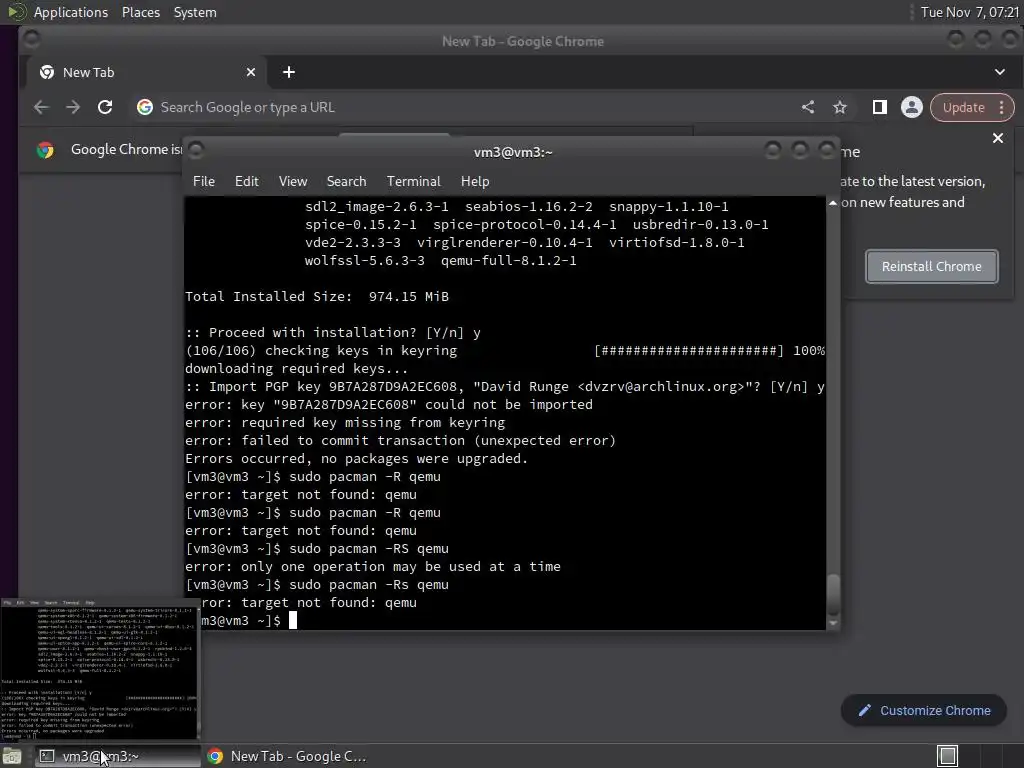Click 'Errors occurred, no packages were upgraded.' line
The image size is (1024, 768).
(x=357, y=458)
